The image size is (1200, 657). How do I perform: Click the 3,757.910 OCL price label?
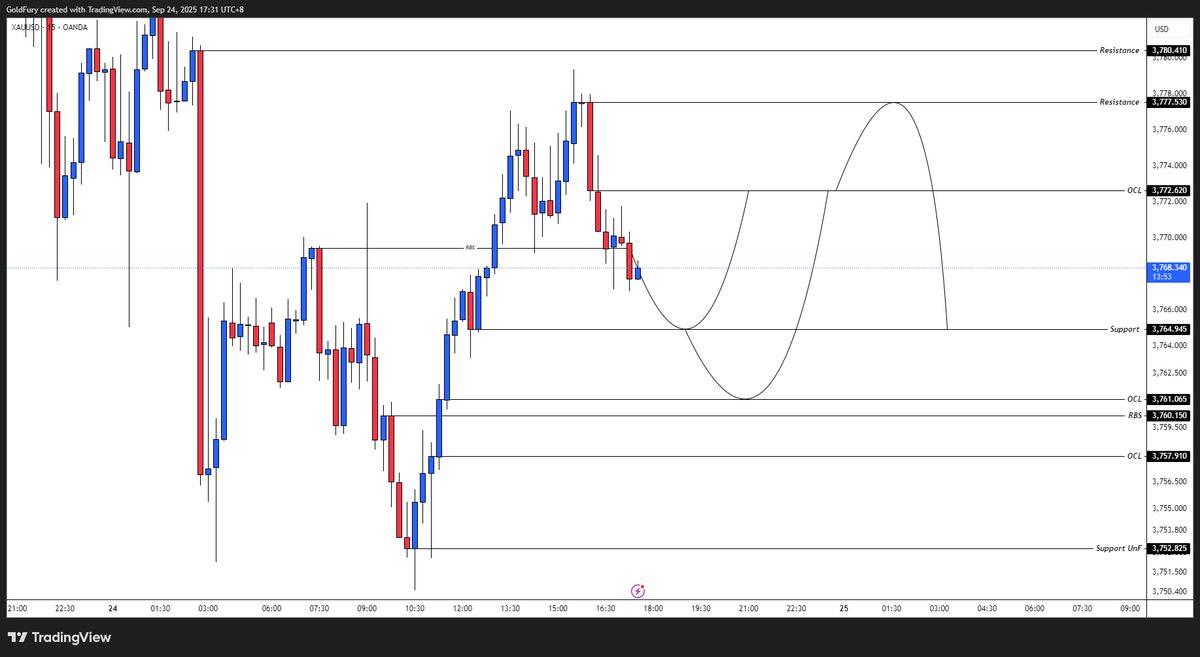tap(1168, 456)
